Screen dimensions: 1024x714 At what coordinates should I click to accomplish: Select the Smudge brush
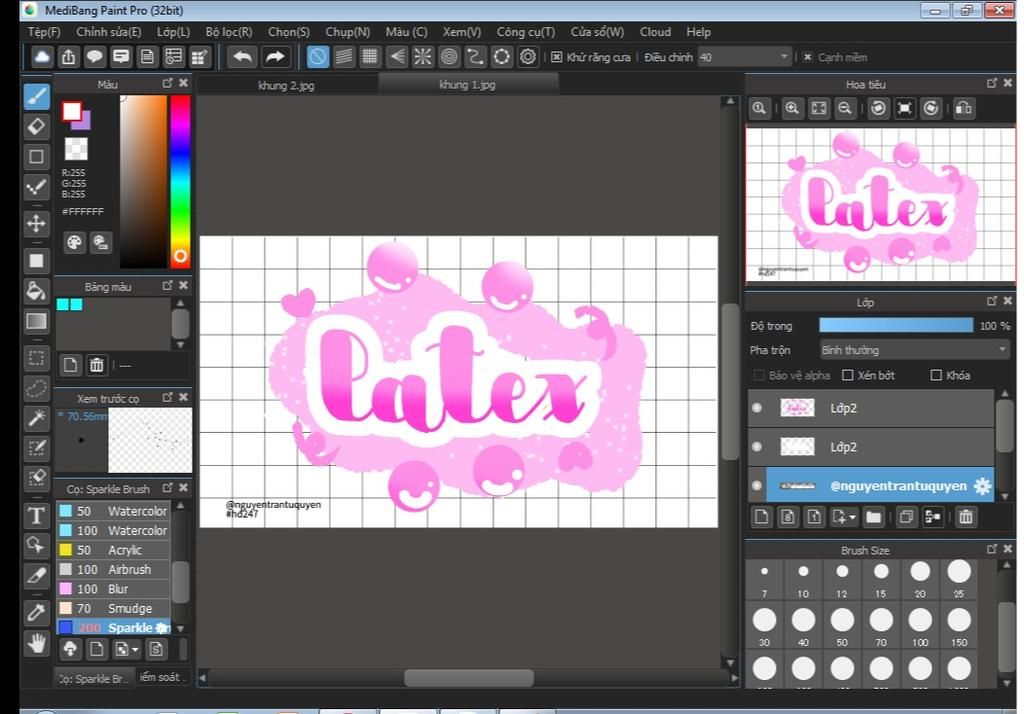(114, 609)
